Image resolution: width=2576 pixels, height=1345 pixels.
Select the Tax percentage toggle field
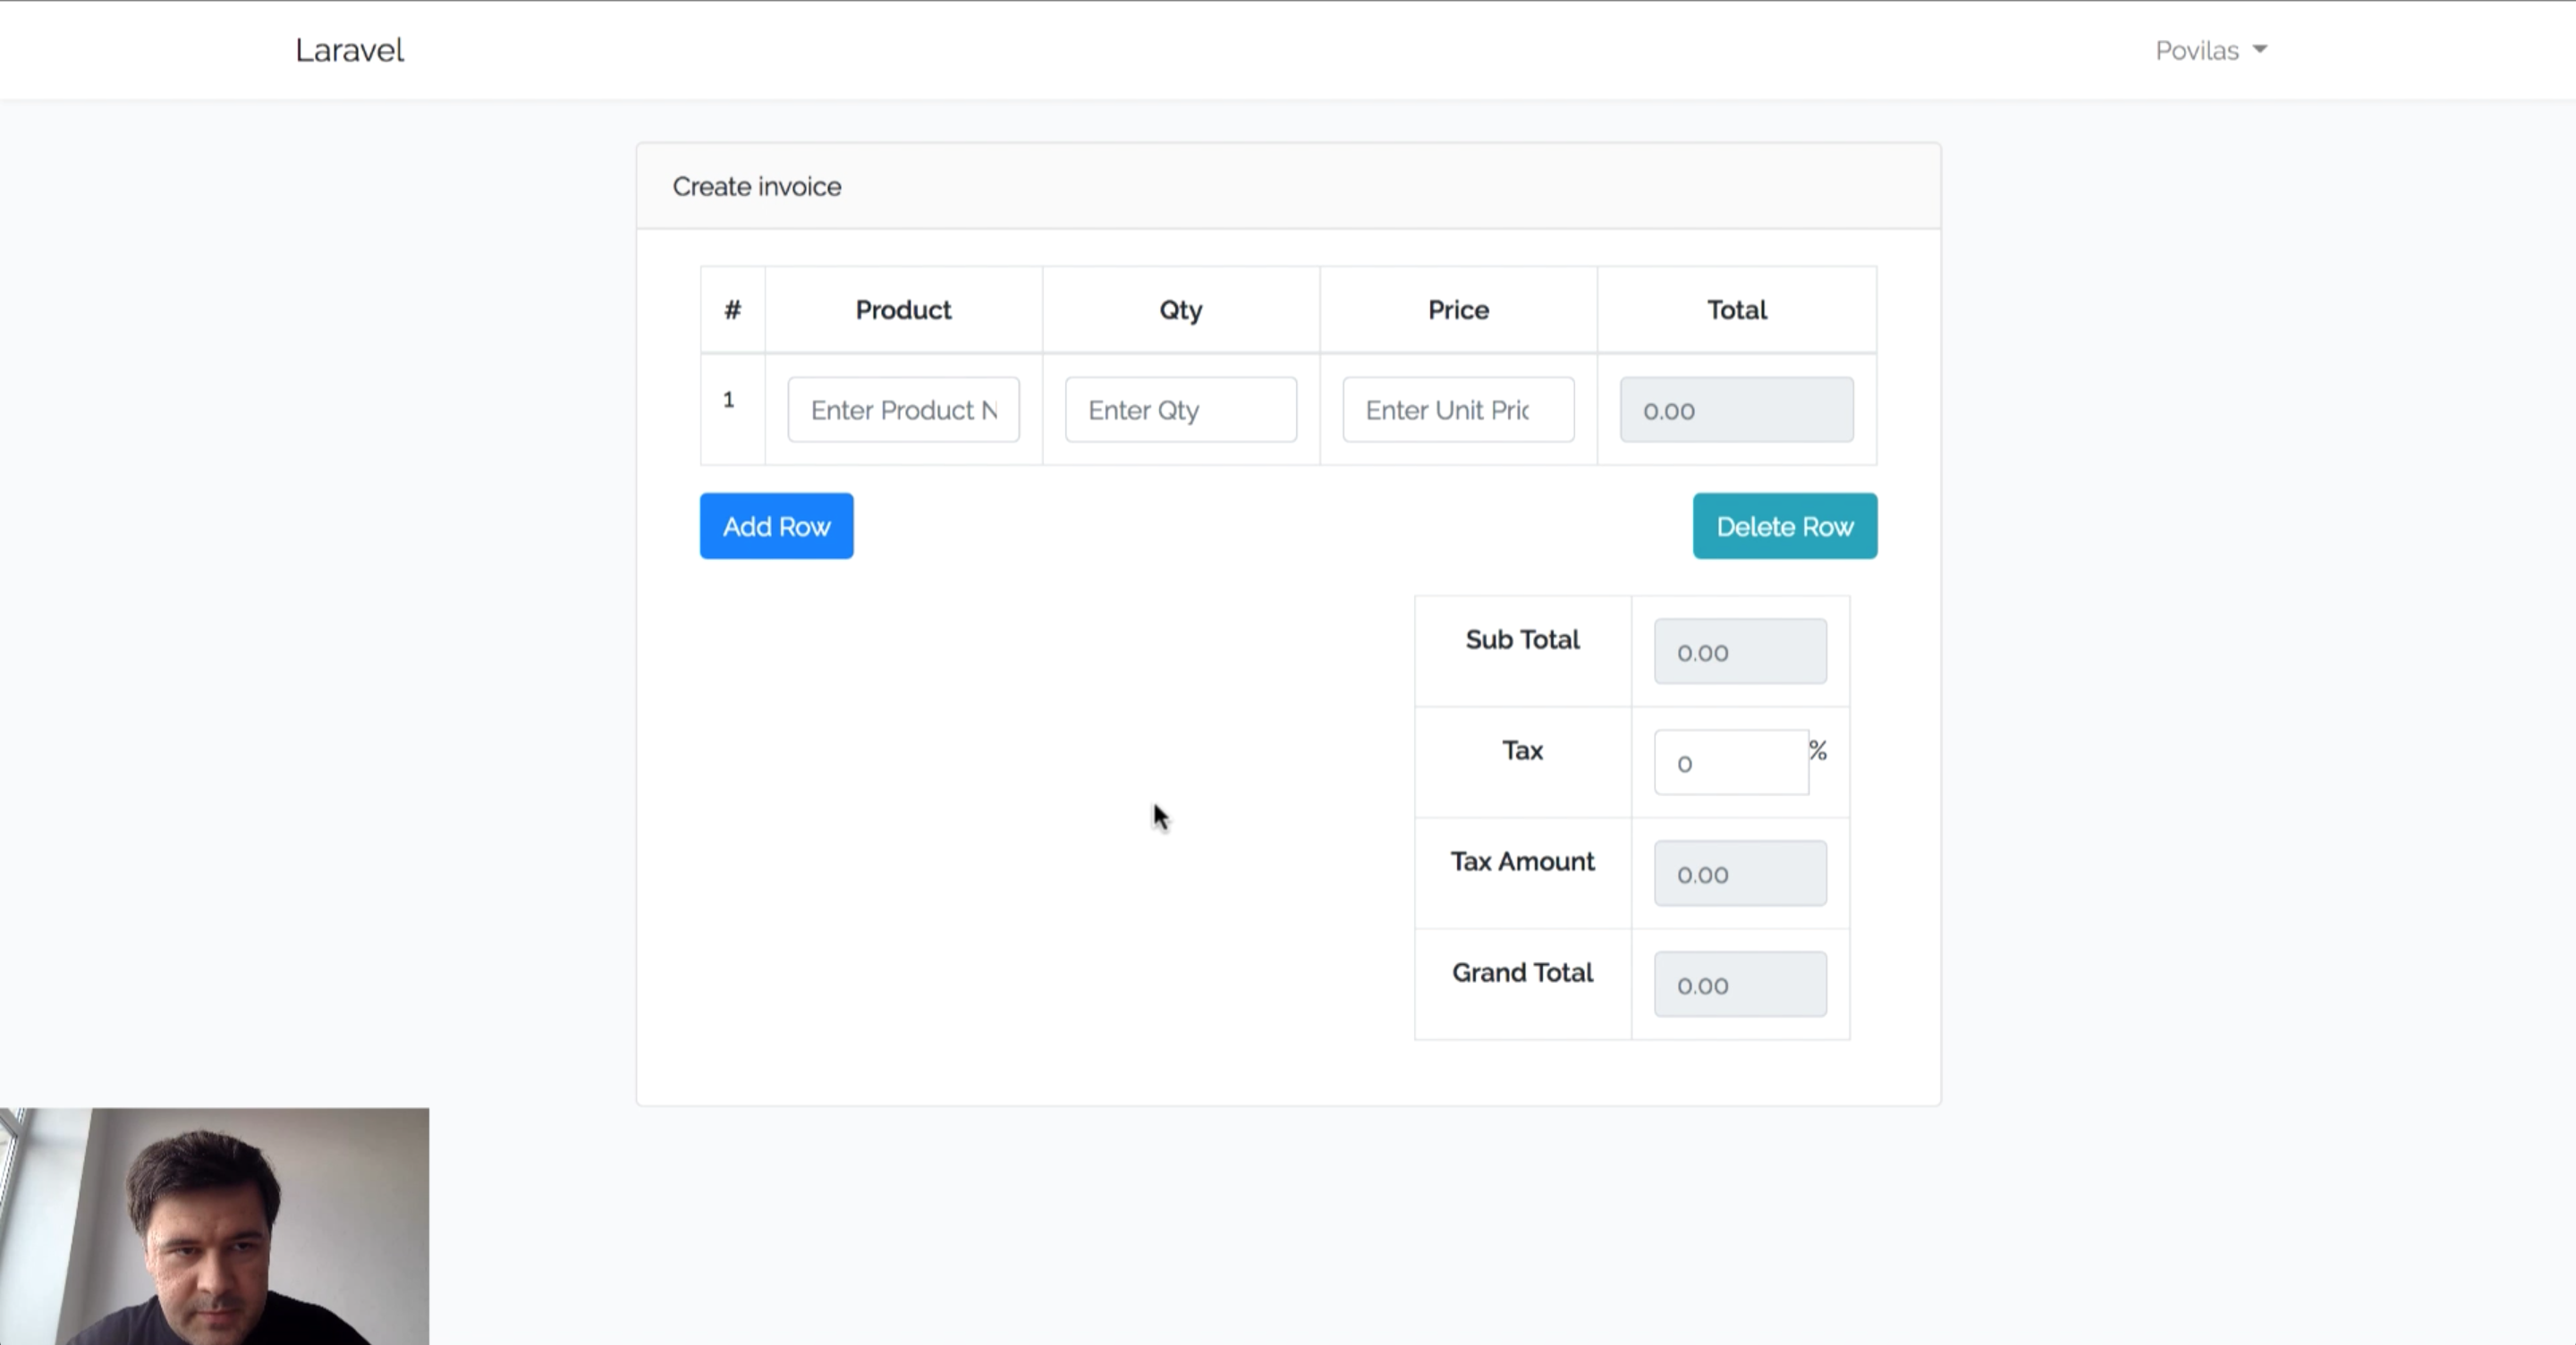[1731, 761]
